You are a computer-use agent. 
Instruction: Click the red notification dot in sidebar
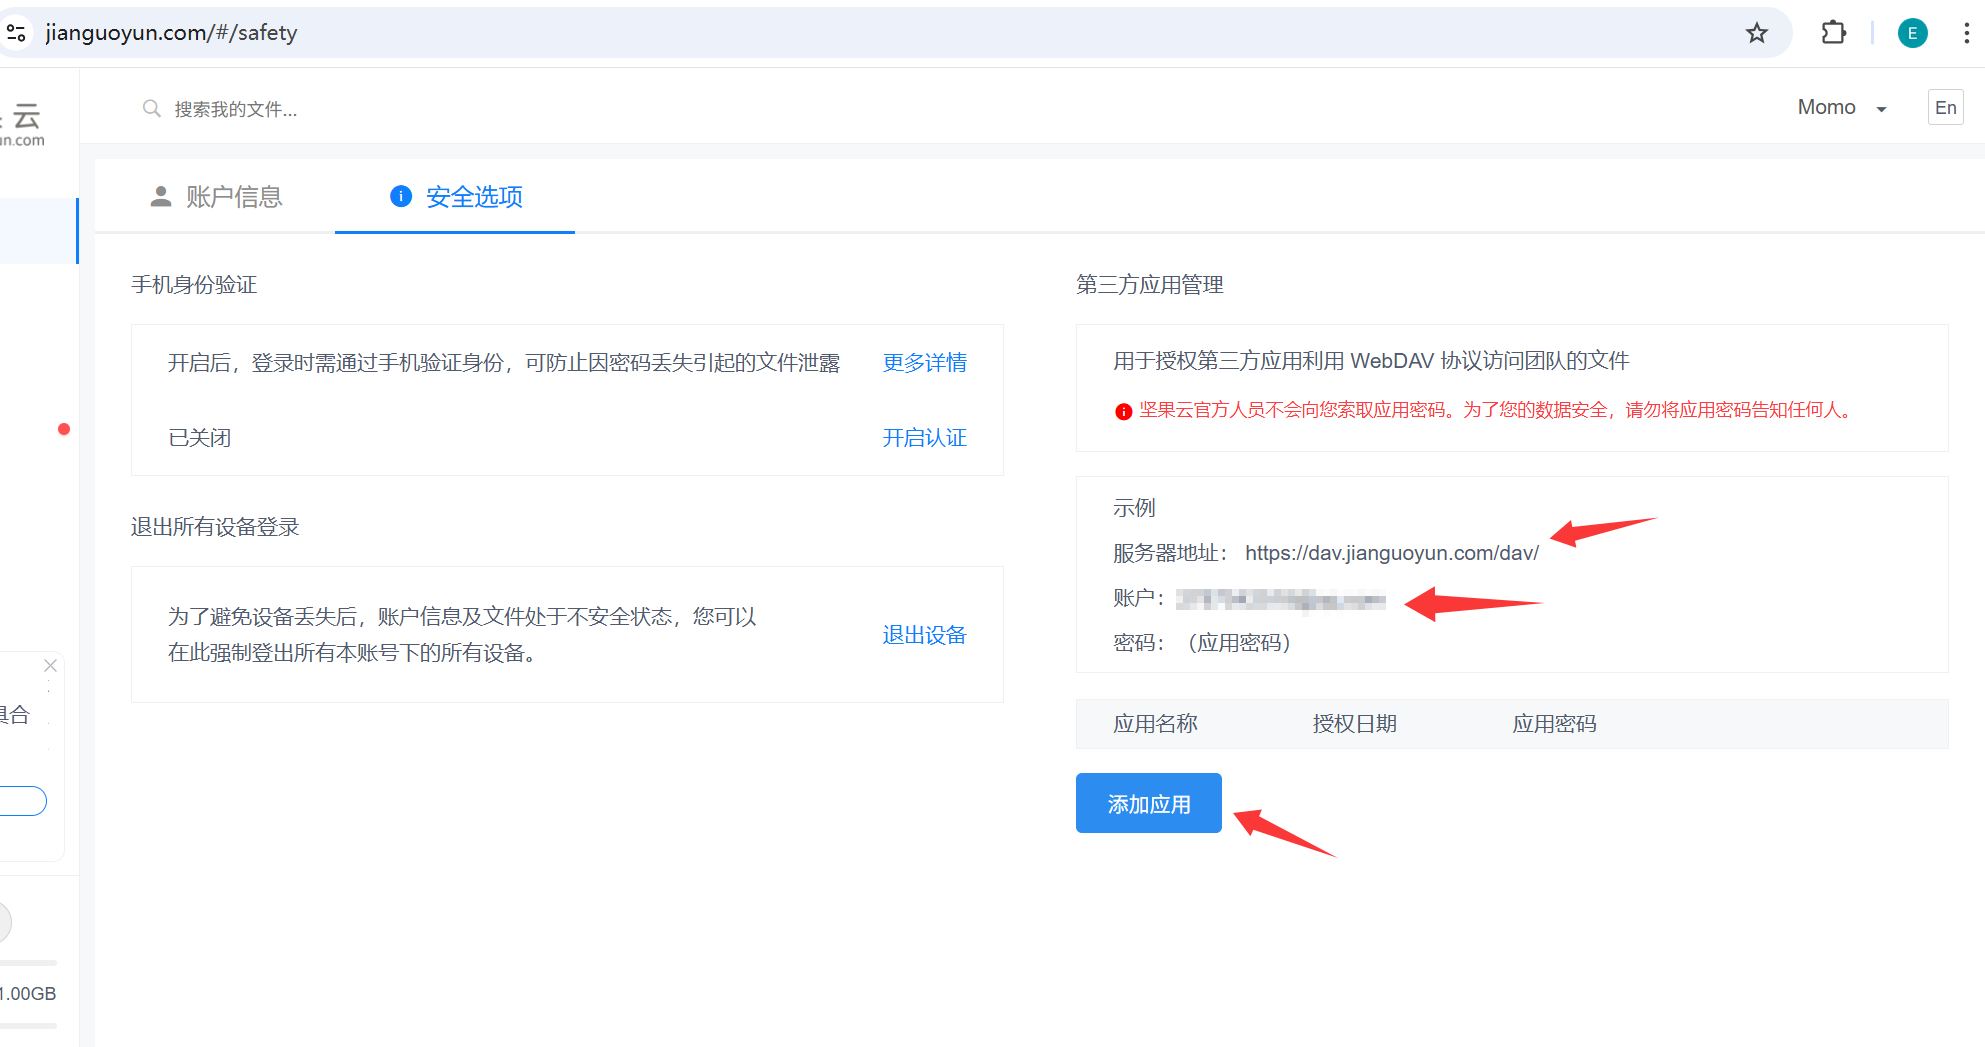pos(64,429)
